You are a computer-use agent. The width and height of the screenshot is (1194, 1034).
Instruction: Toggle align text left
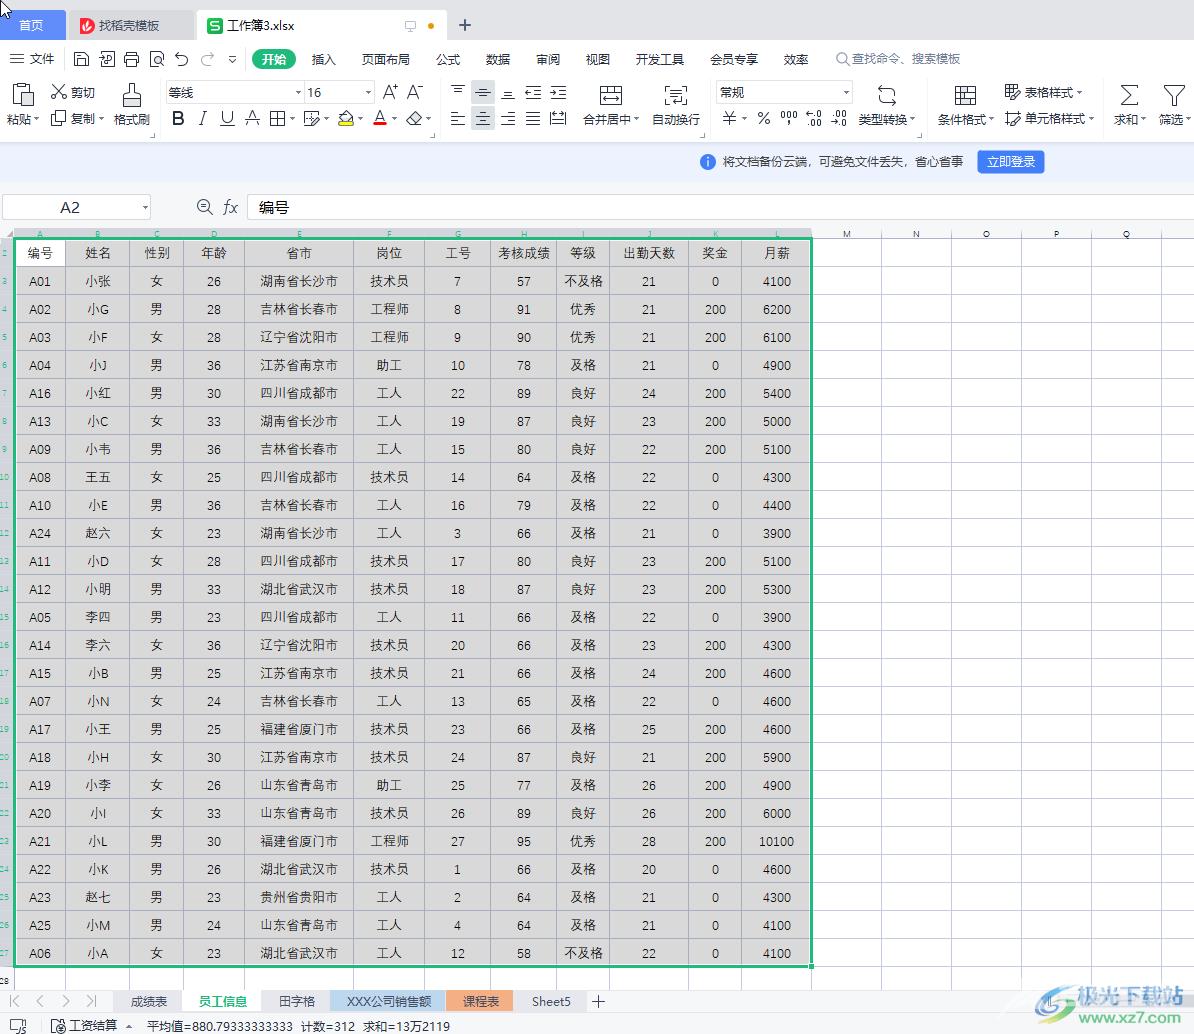pos(458,118)
